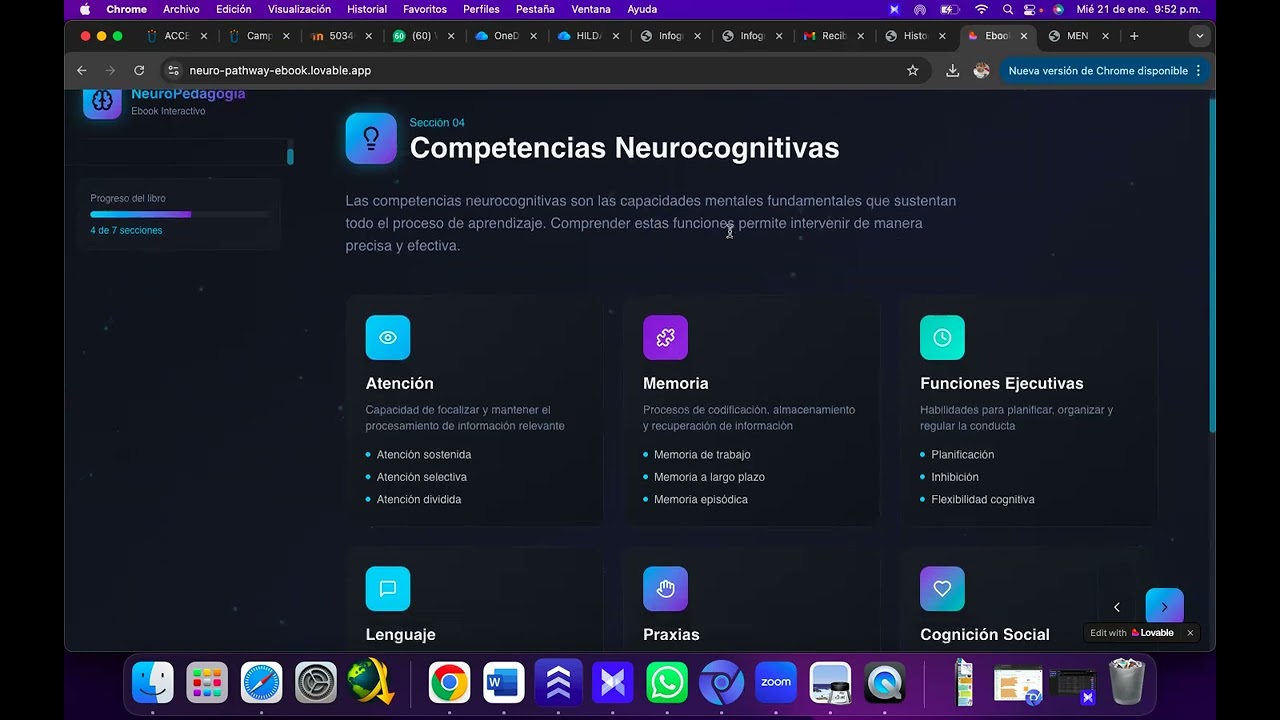Switch to the Histo tab
The width and height of the screenshot is (1280, 720).
click(x=916, y=36)
